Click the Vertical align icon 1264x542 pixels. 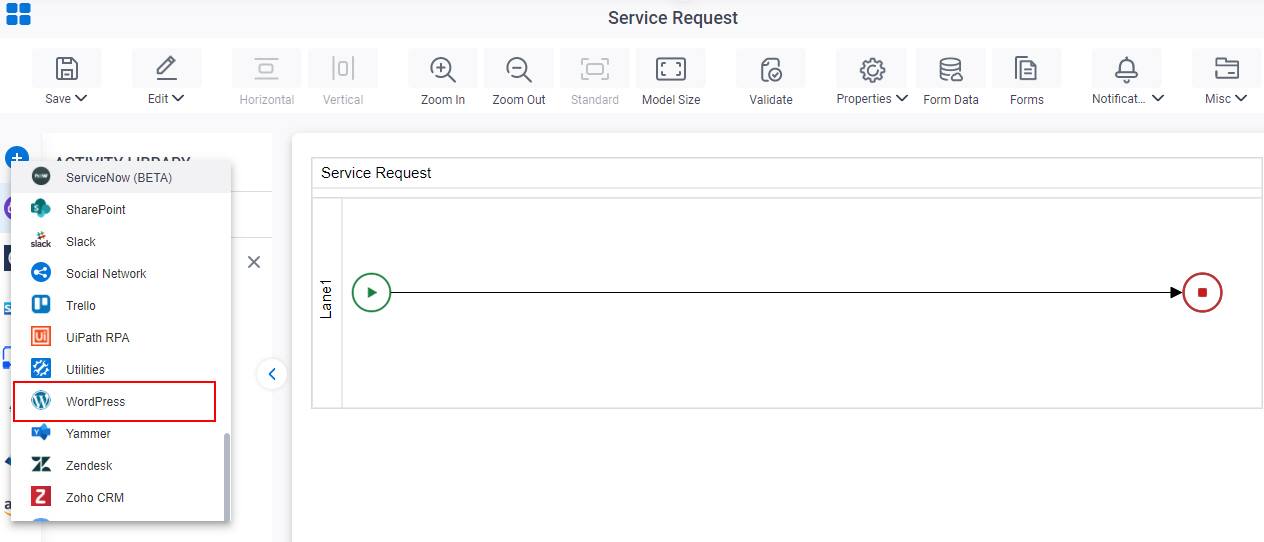point(343,68)
